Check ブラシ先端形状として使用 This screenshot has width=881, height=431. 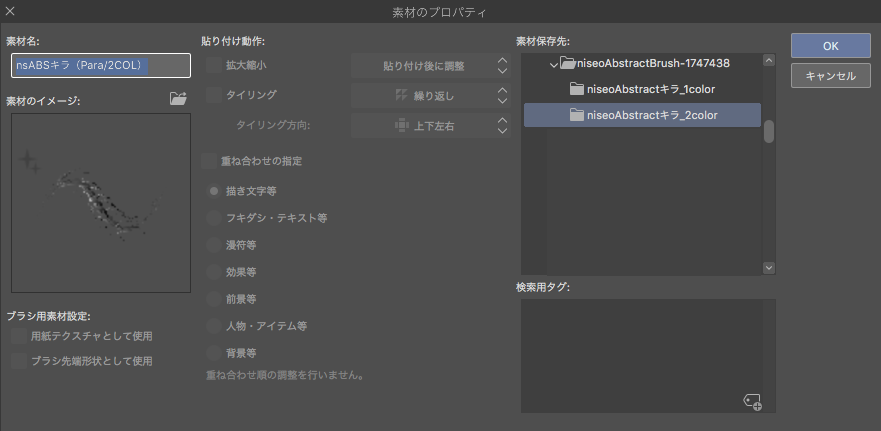[19, 361]
